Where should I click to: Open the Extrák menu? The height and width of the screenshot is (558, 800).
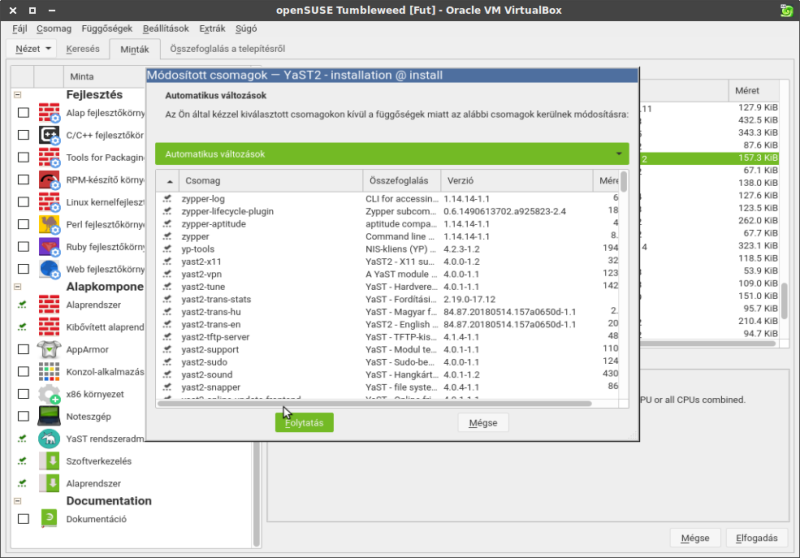(x=212, y=29)
